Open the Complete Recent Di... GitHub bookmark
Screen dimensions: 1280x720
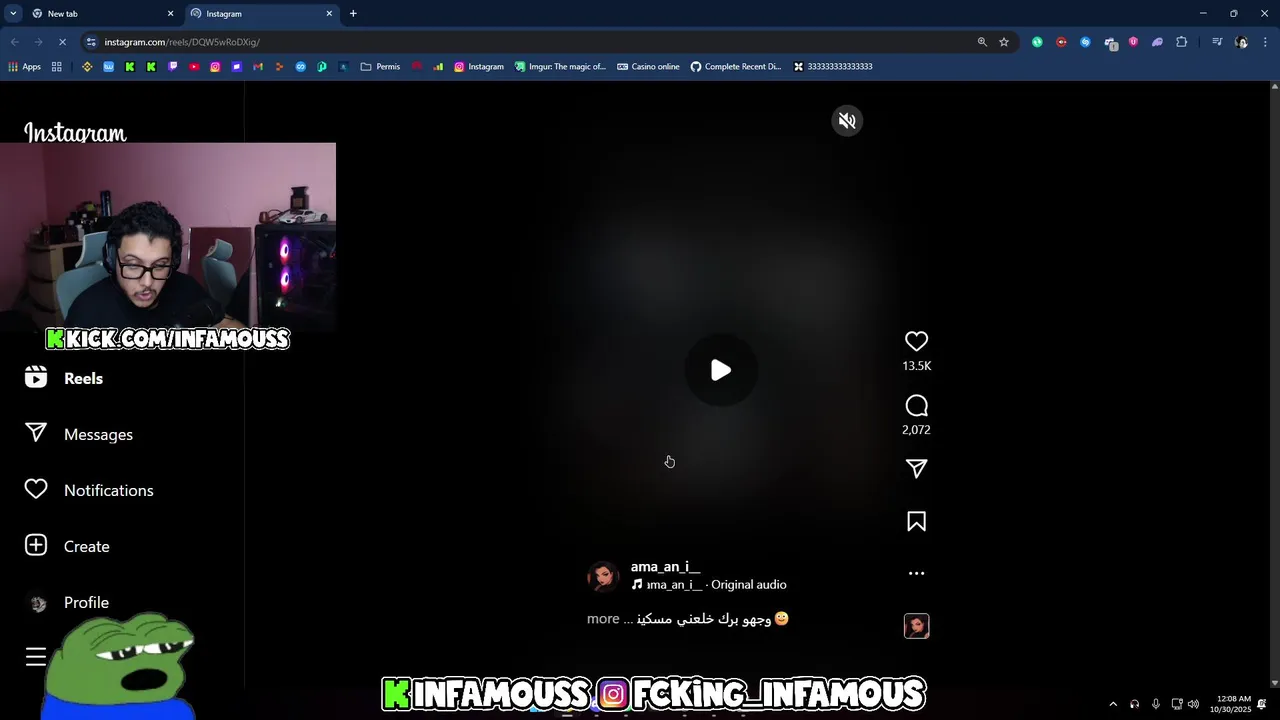(736, 67)
